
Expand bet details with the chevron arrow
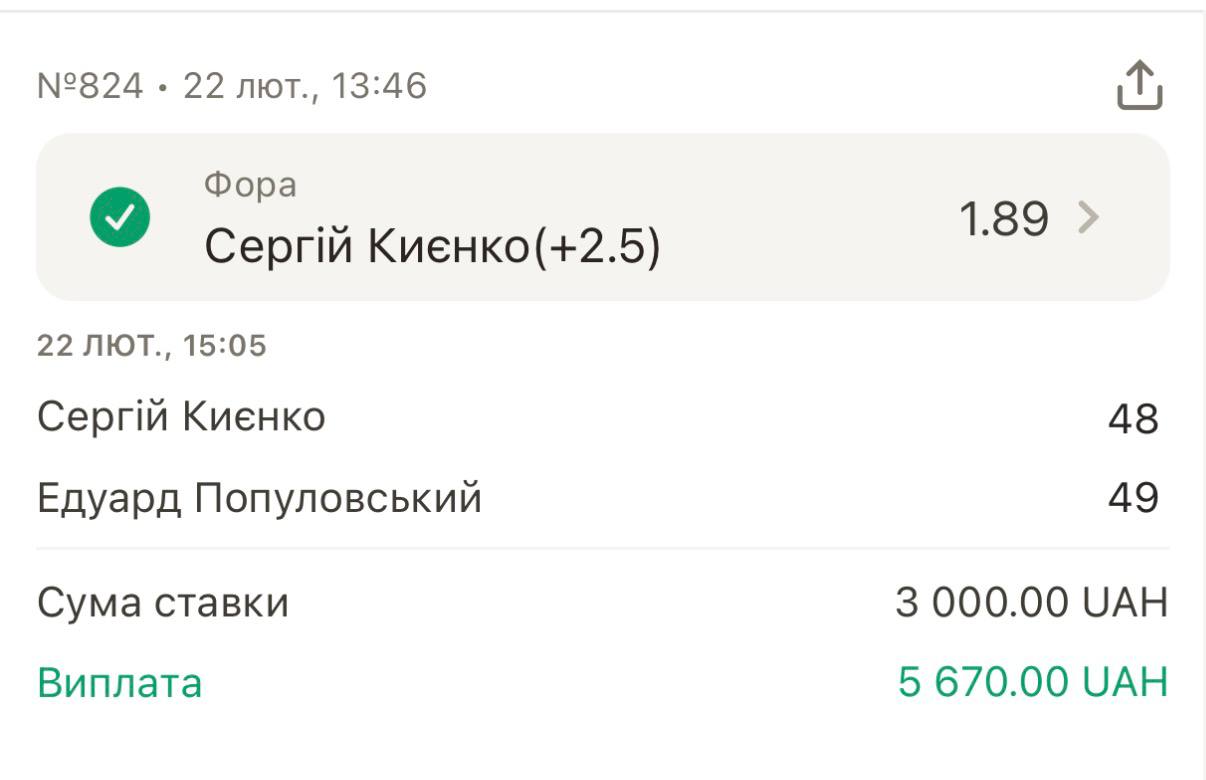1088,217
